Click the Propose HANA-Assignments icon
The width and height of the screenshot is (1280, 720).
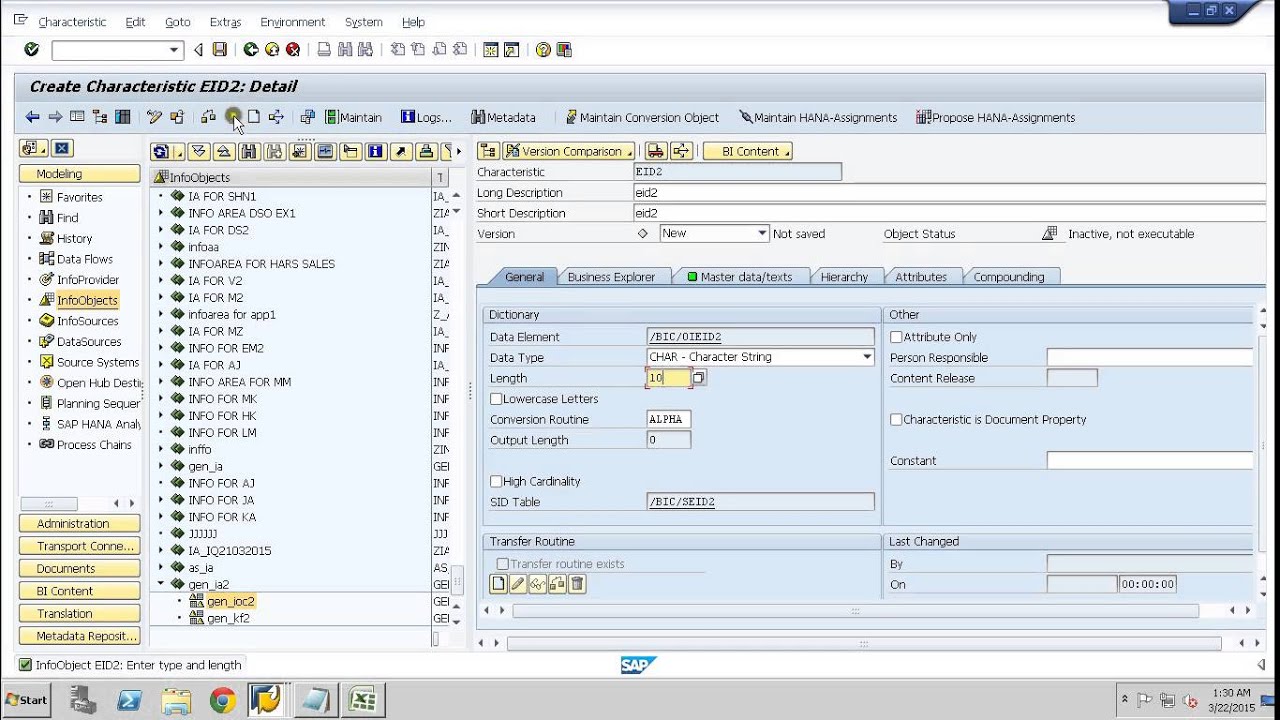pyautogui.click(x=923, y=117)
